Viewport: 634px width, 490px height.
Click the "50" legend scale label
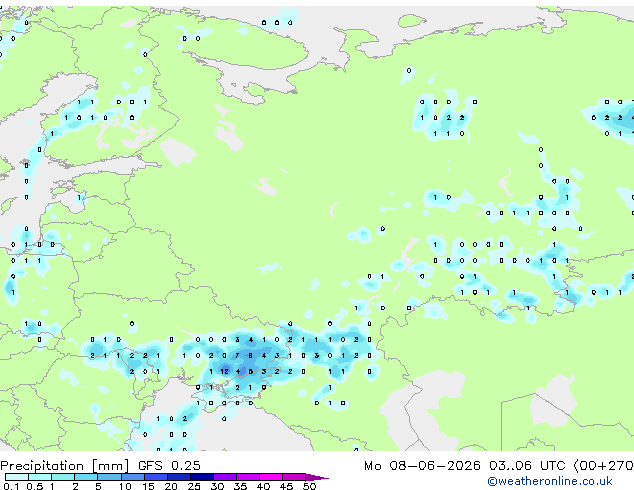pyautogui.click(x=309, y=486)
